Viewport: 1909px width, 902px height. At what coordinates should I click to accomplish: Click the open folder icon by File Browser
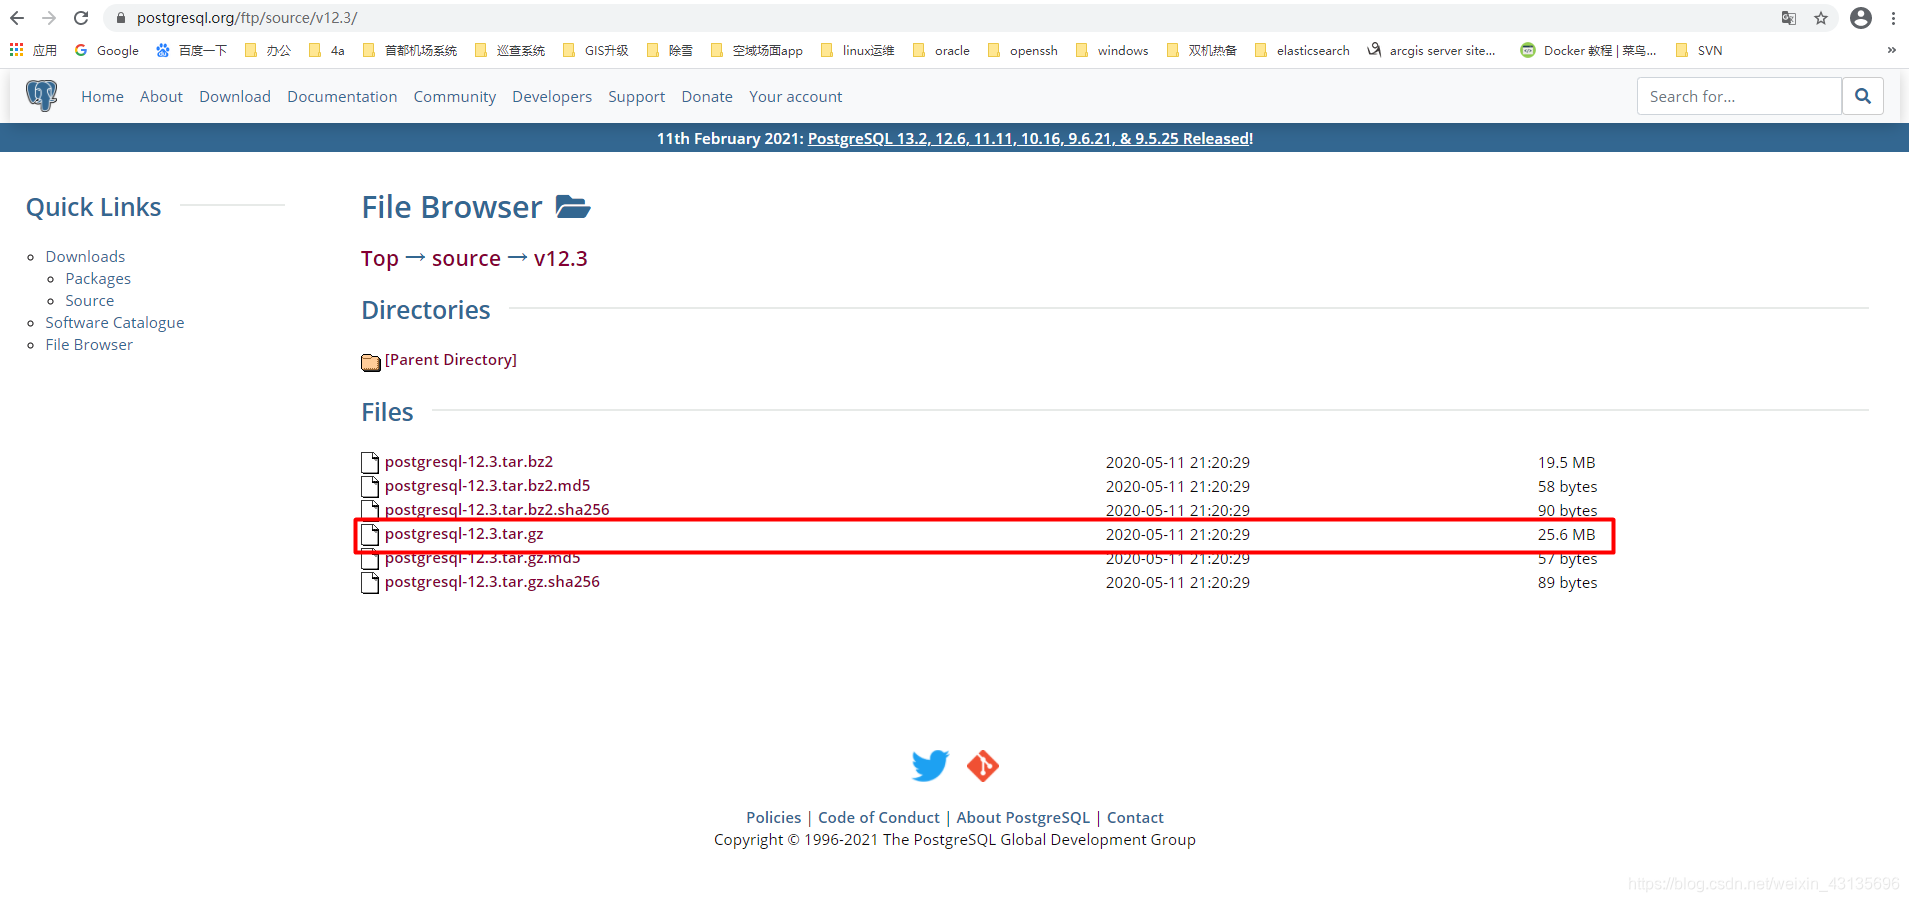573,207
